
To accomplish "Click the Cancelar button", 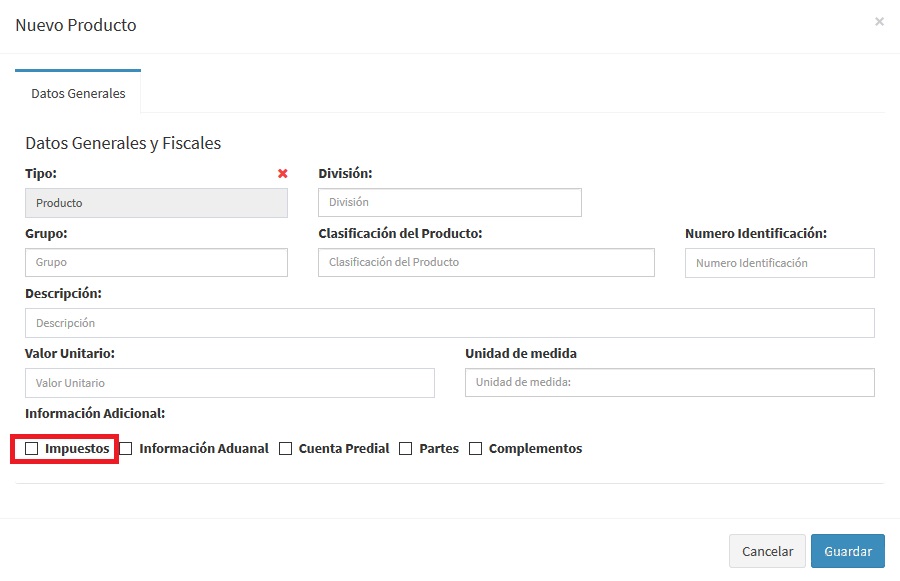I will click(x=767, y=551).
